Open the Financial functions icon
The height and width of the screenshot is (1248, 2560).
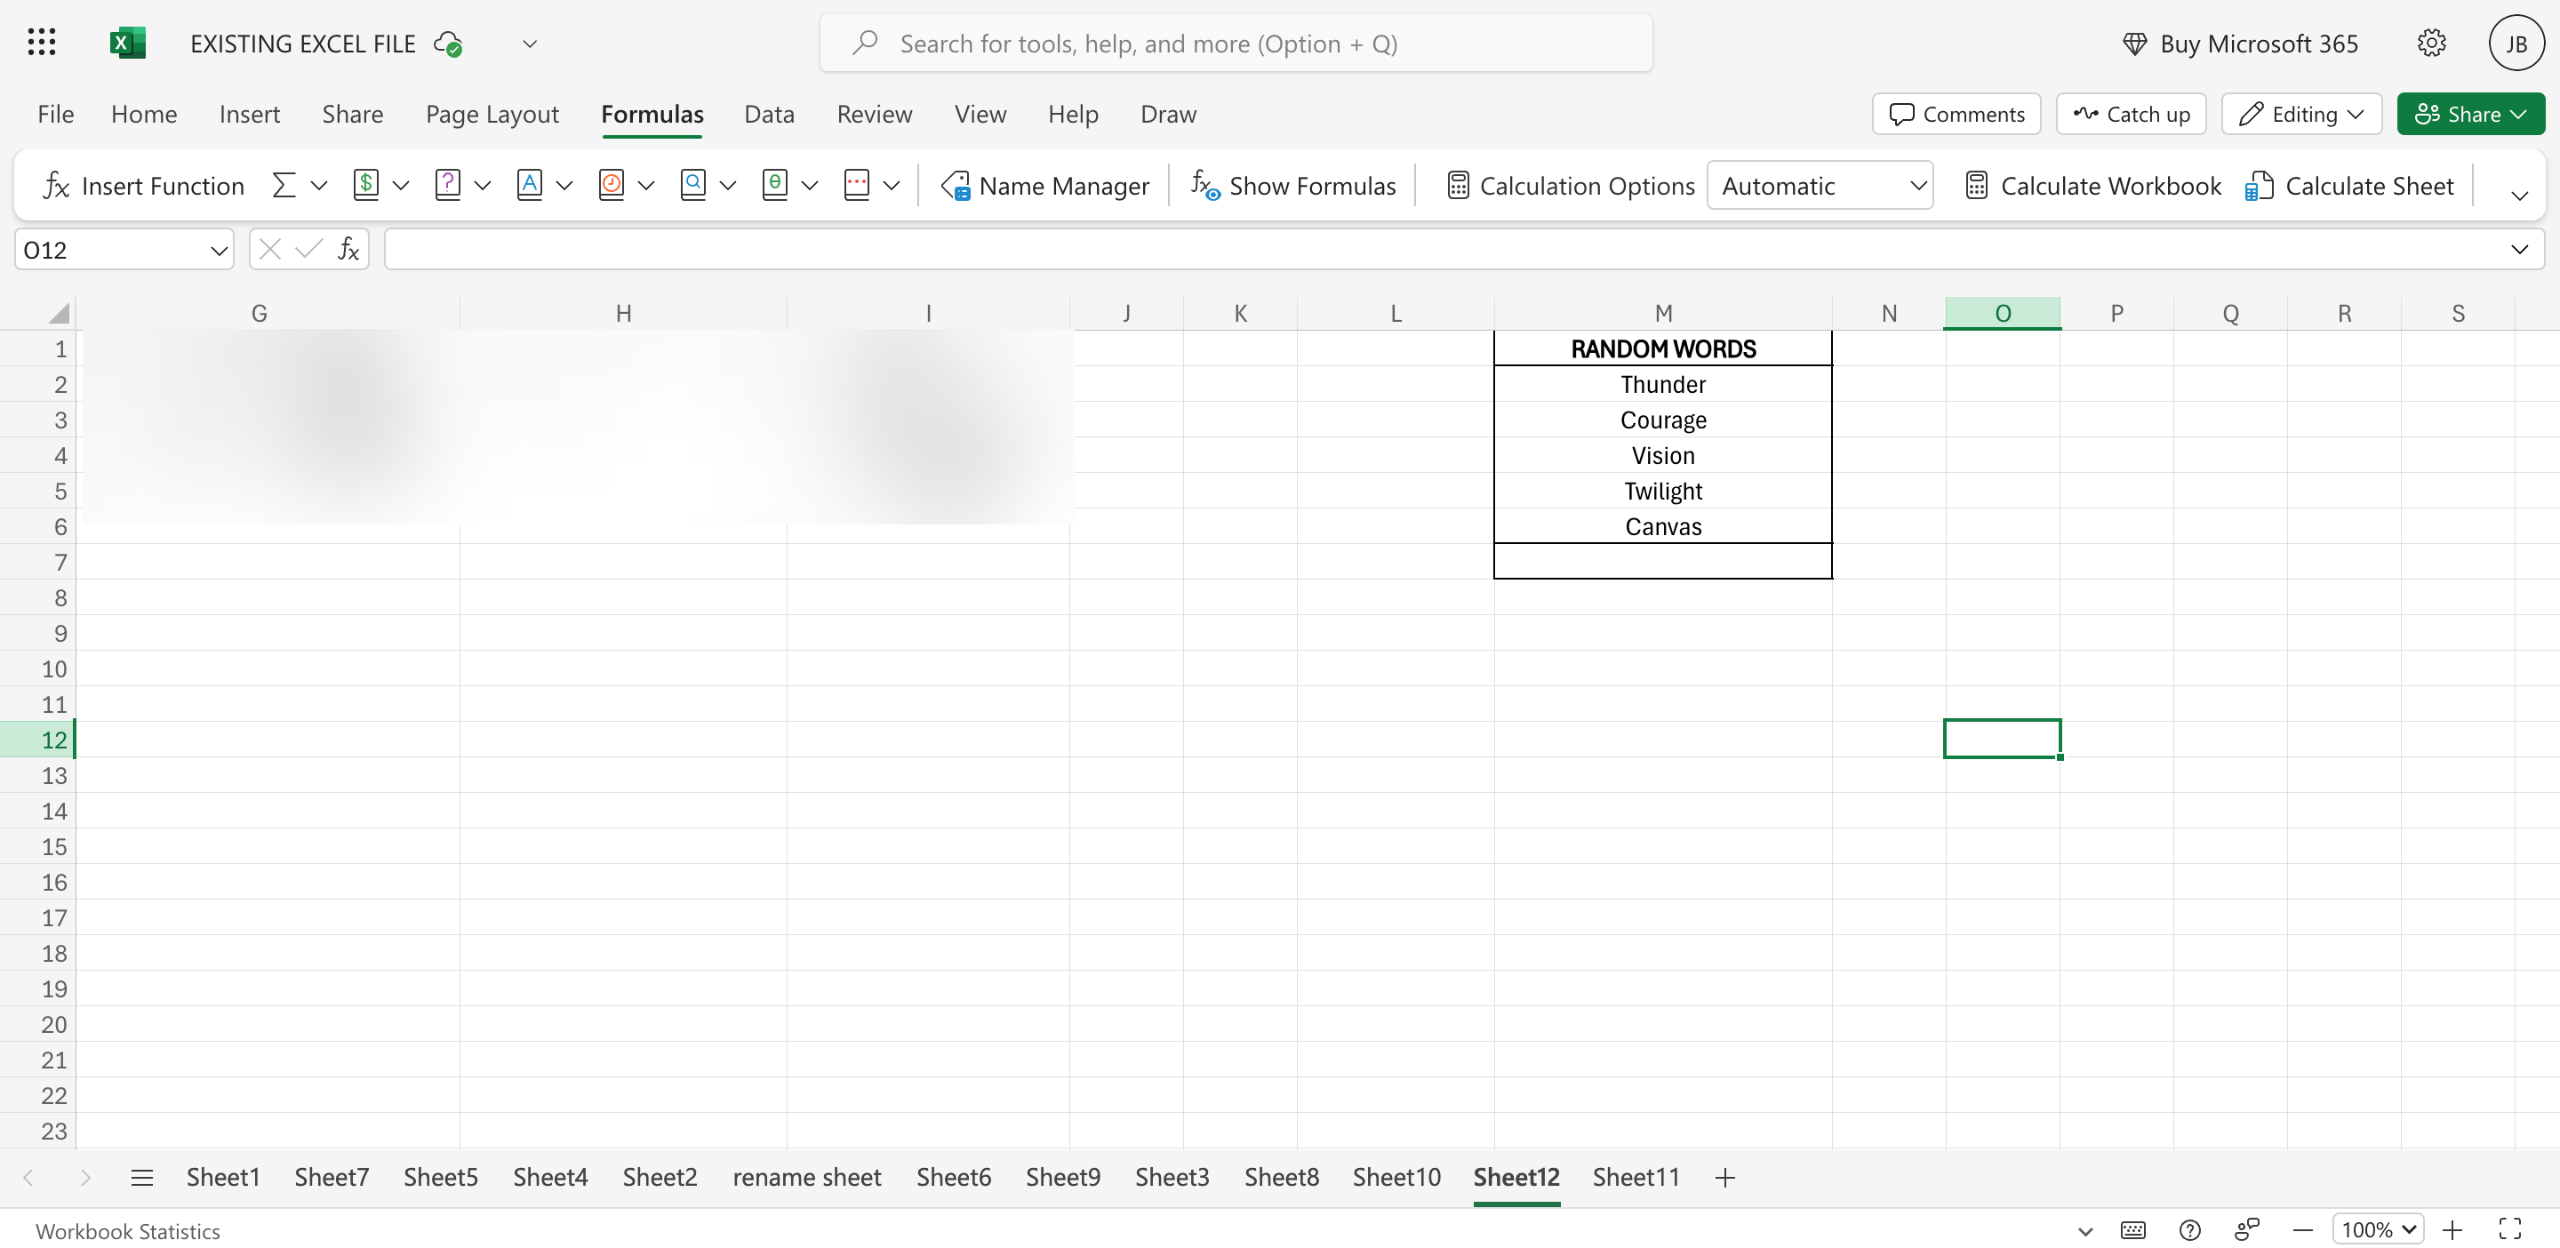pos(366,186)
